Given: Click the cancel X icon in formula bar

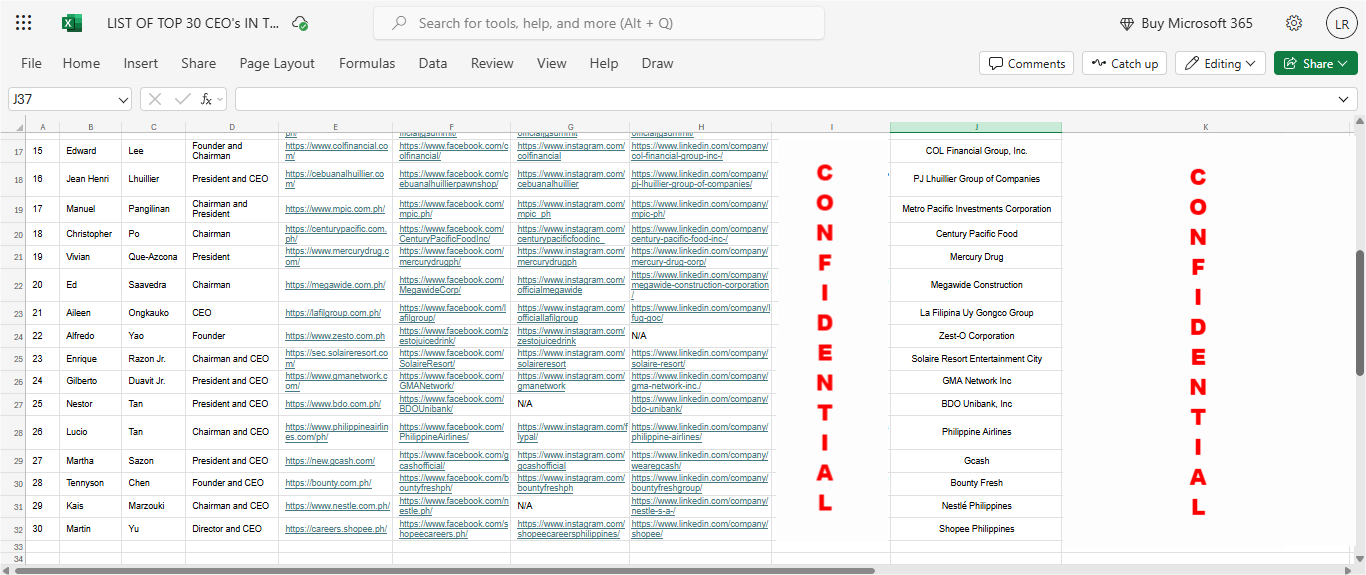Looking at the screenshot, I should [x=156, y=99].
